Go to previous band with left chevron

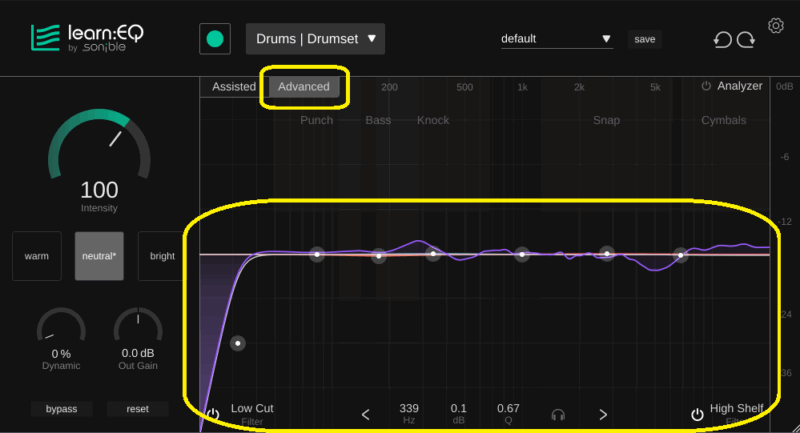pos(365,414)
